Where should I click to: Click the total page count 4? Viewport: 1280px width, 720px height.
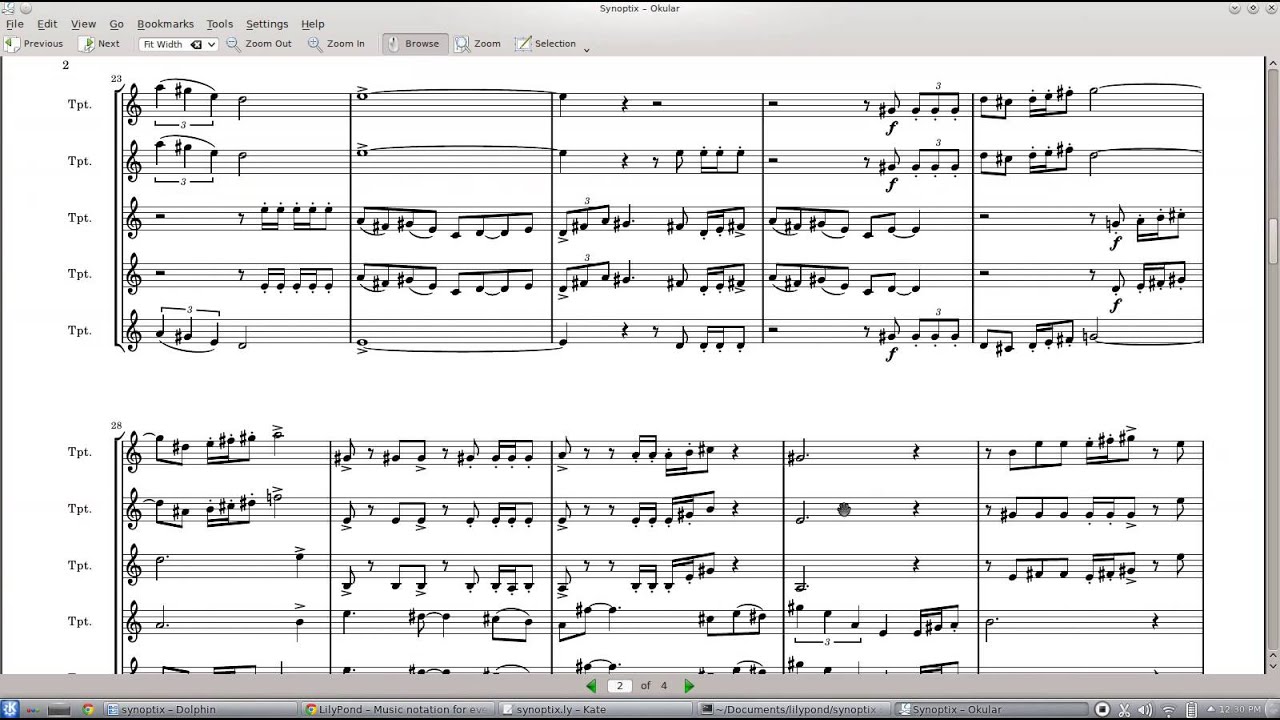click(x=664, y=686)
